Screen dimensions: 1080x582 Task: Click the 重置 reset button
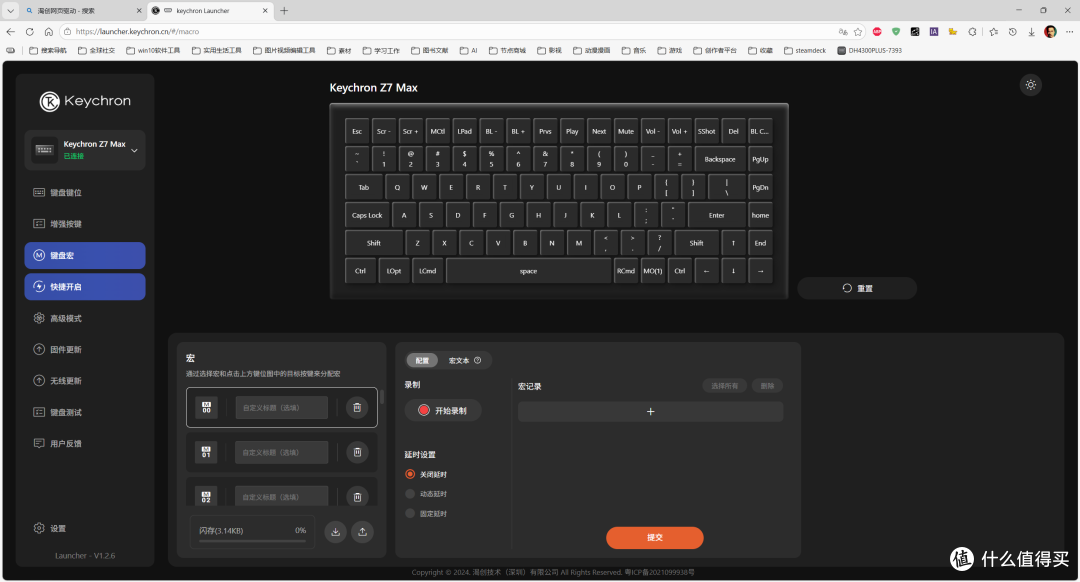point(857,288)
